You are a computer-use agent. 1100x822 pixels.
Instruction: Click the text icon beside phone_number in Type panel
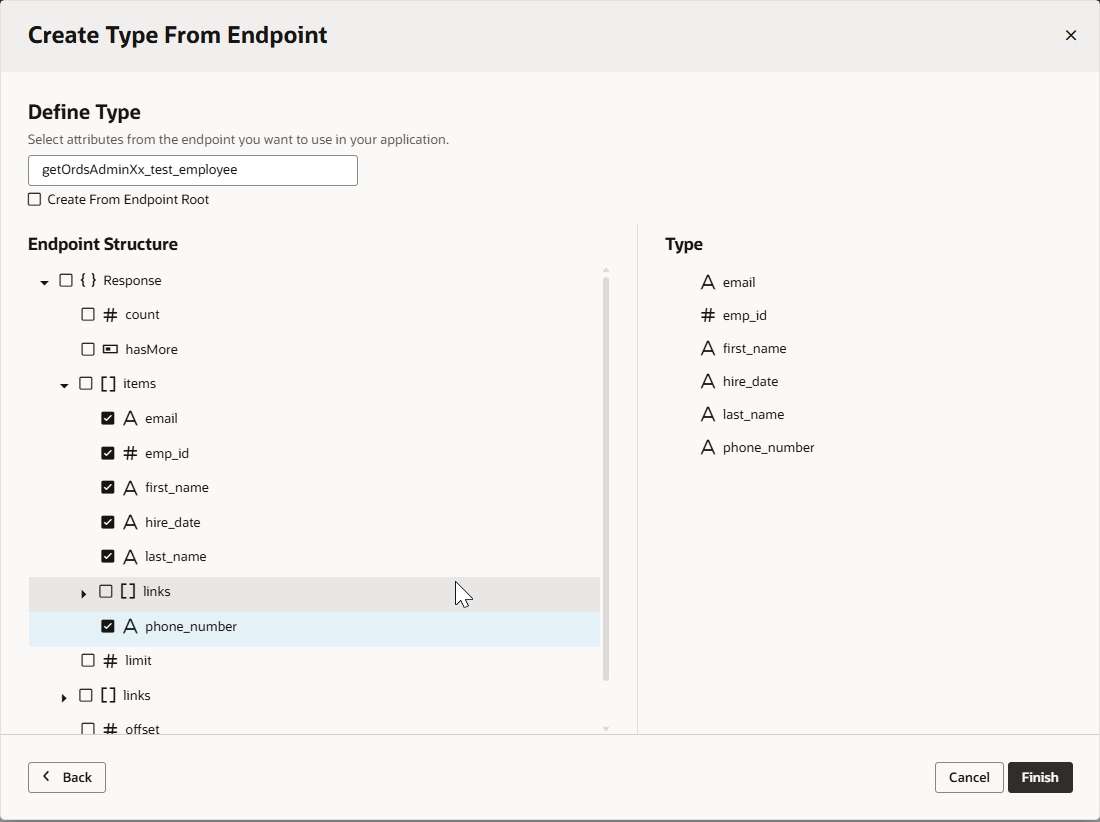coord(708,448)
